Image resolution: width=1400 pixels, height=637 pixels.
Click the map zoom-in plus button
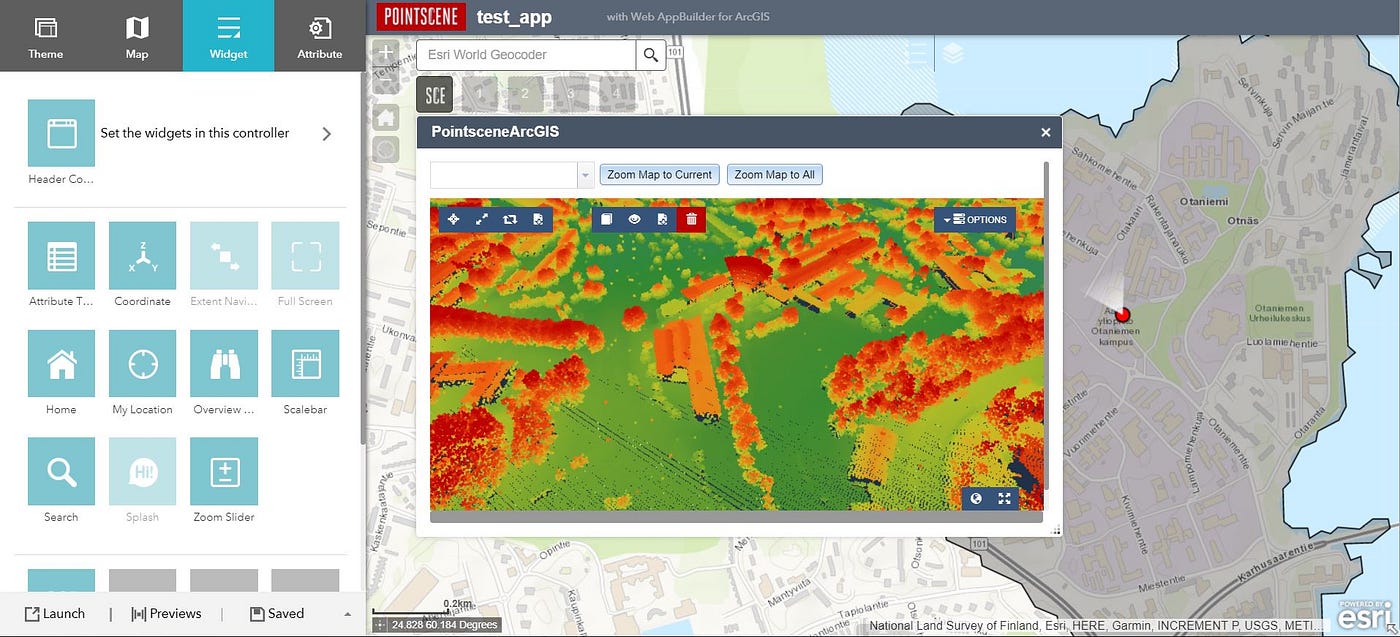pyautogui.click(x=386, y=52)
